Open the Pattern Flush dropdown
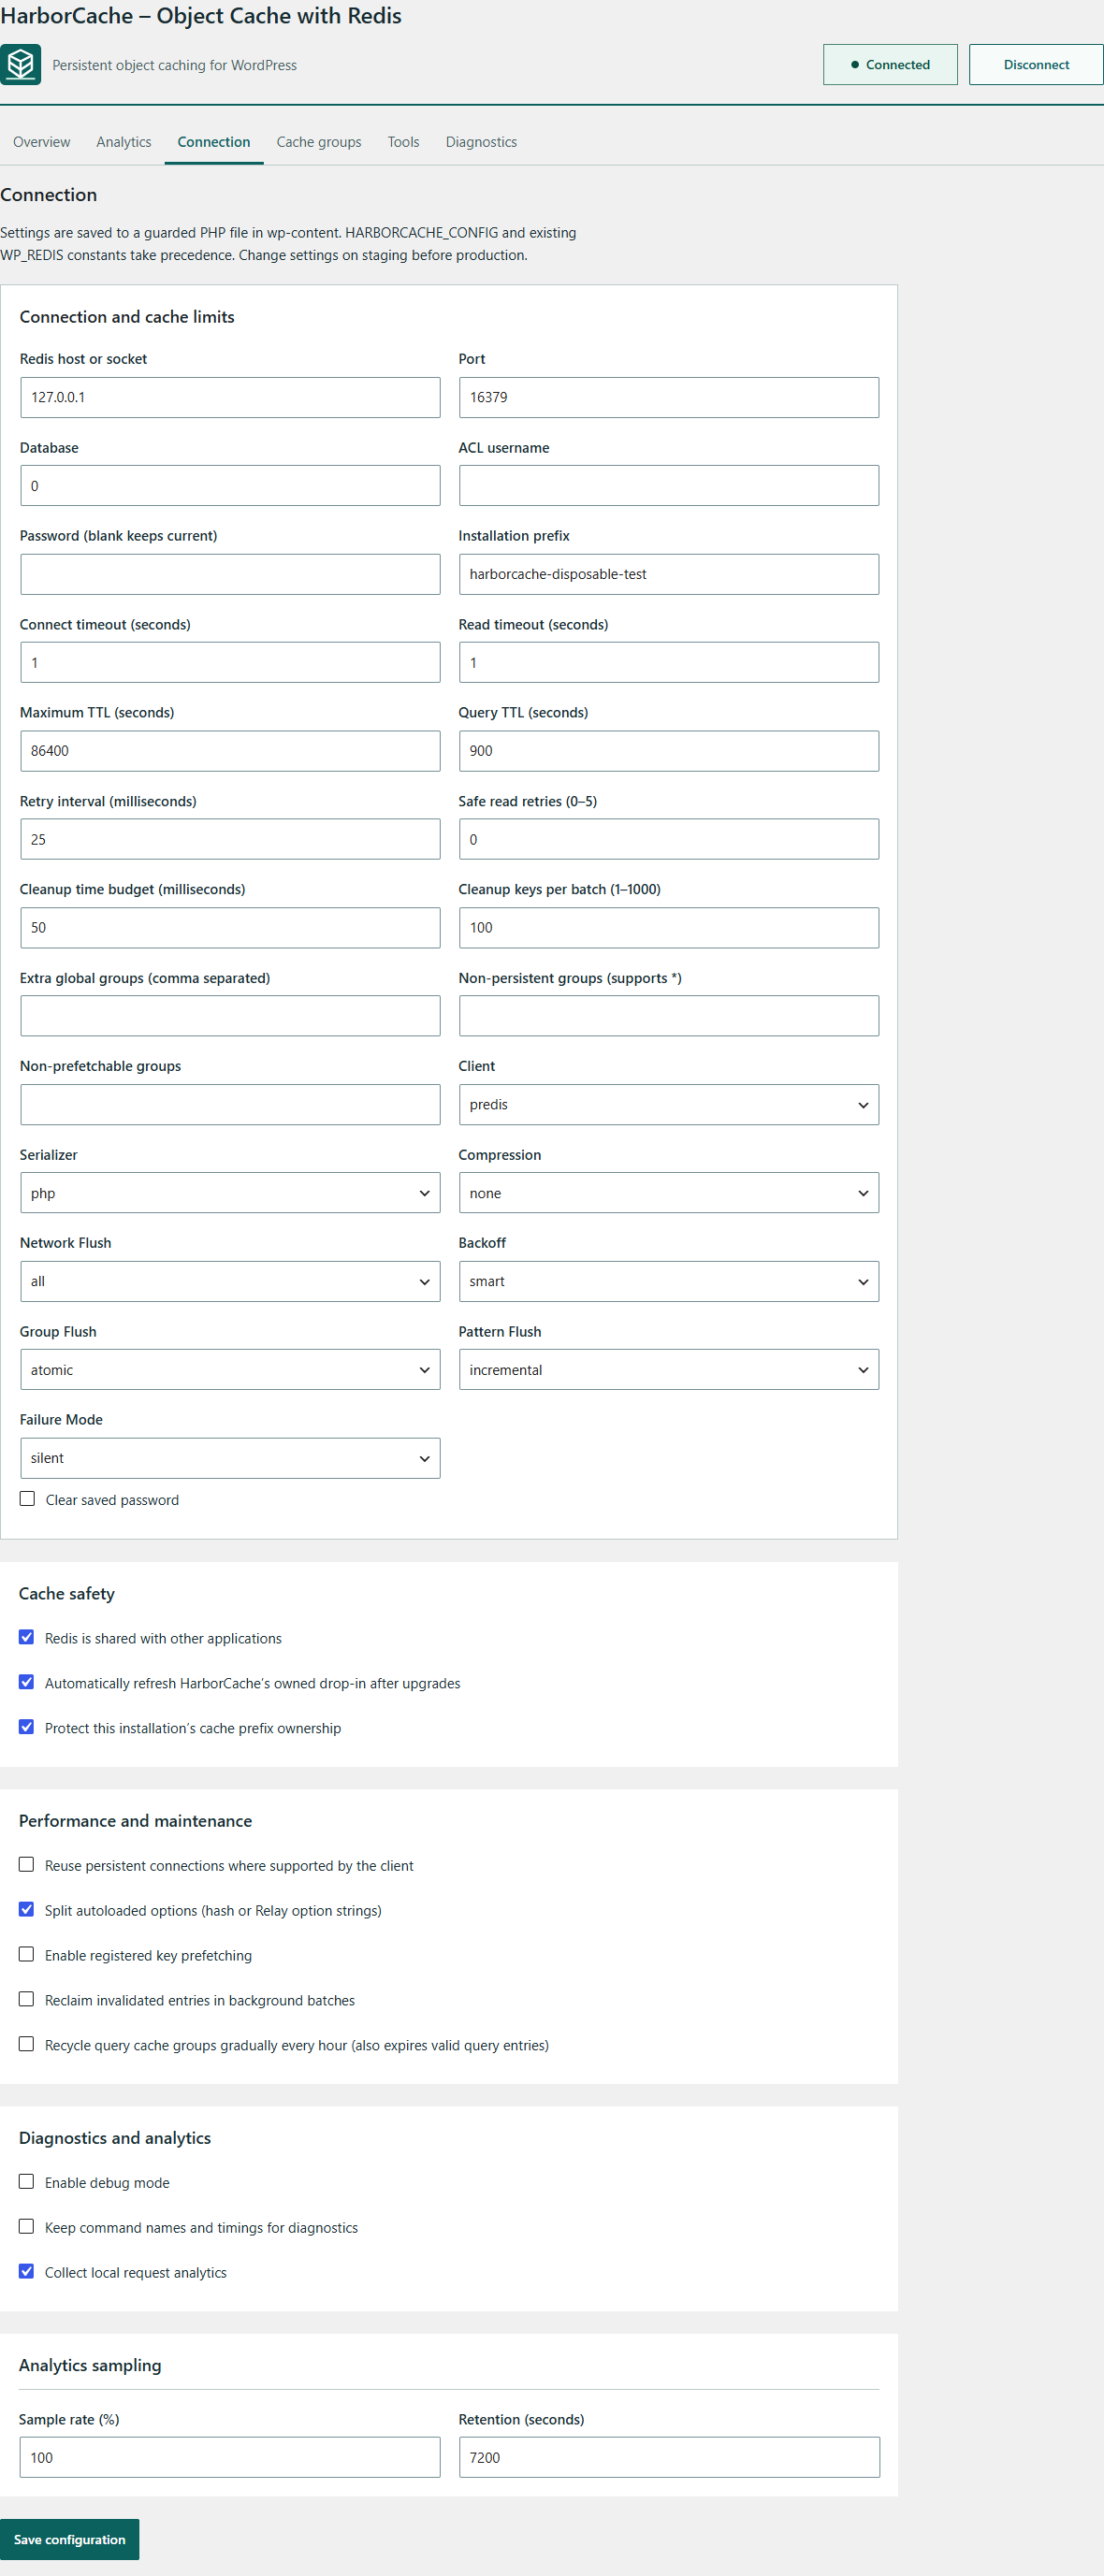 669,1370
